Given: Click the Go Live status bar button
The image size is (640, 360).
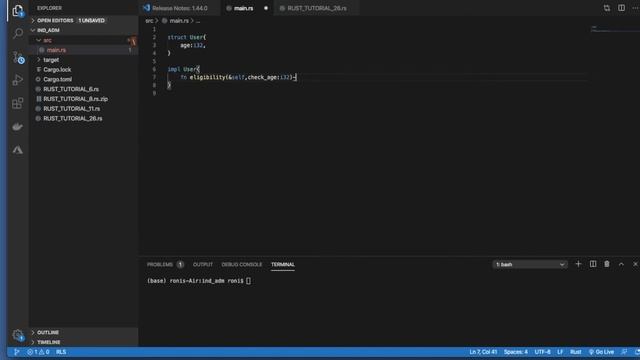Looking at the screenshot, I should (x=601, y=352).
